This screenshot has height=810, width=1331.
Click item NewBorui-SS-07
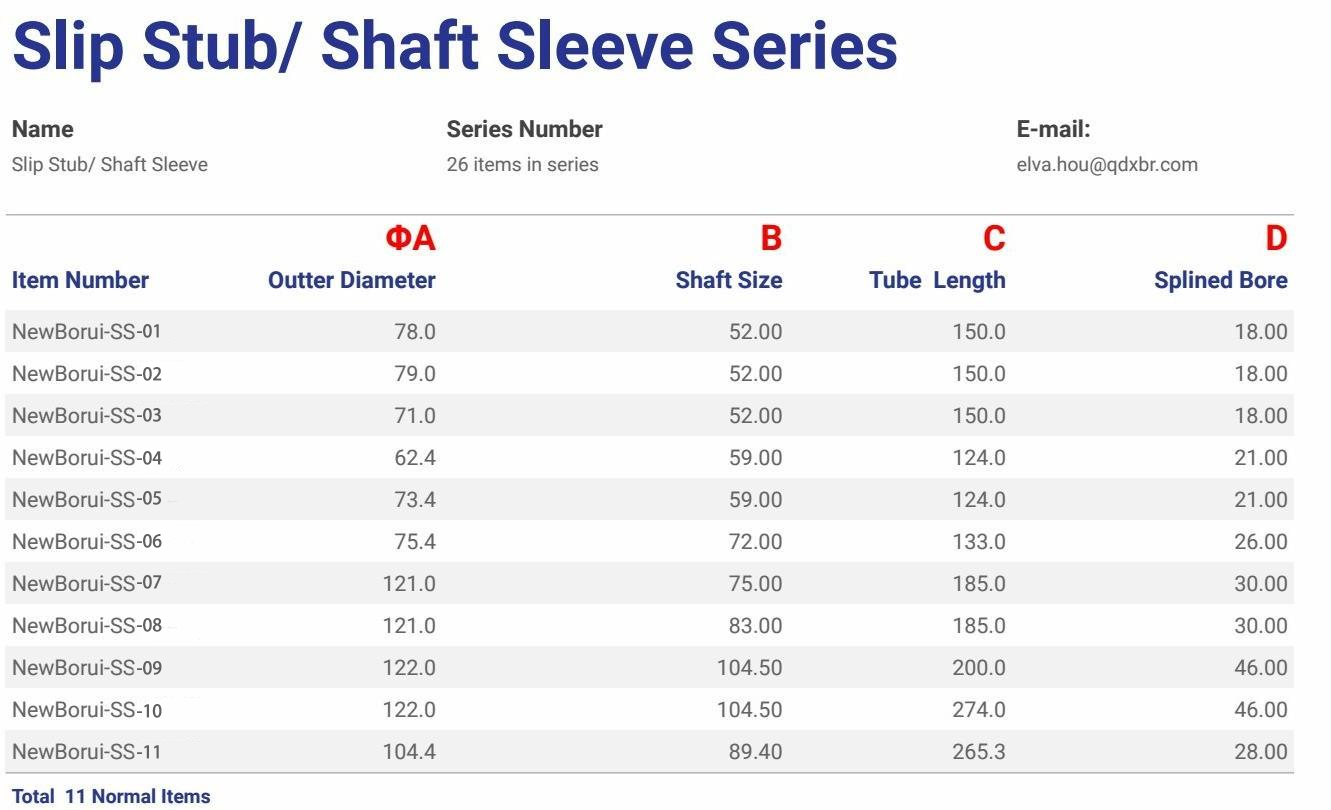pos(87,584)
